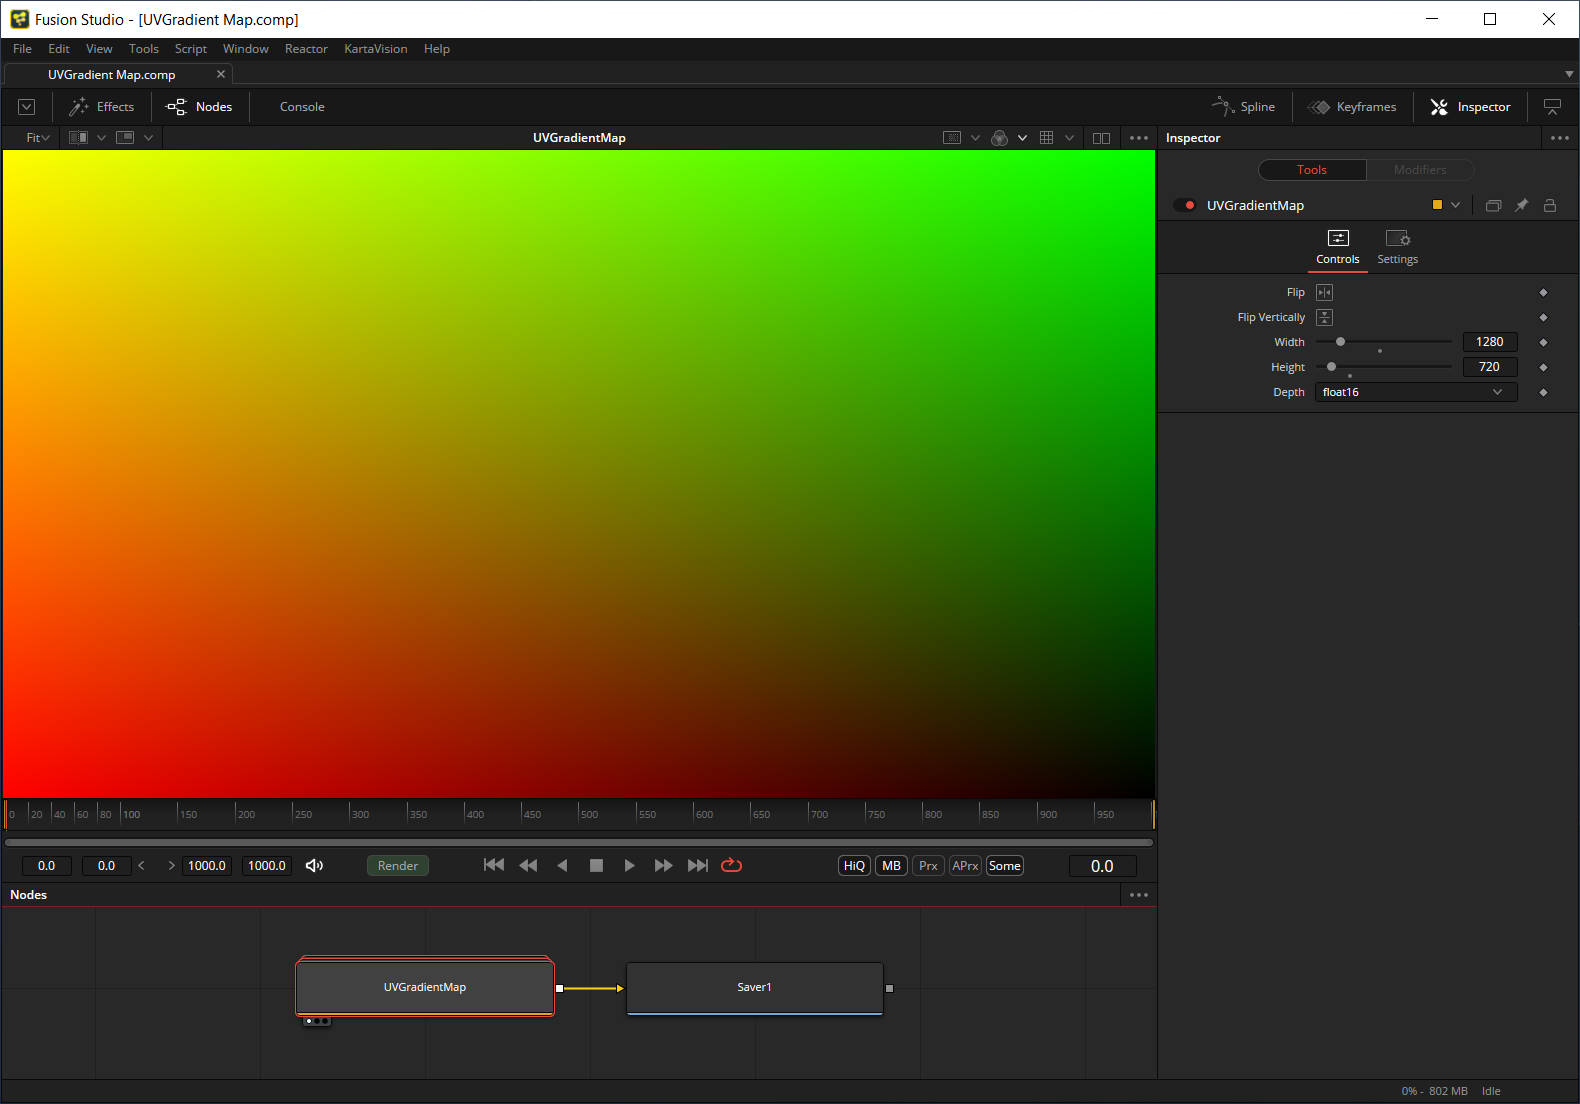This screenshot has width=1580, height=1104.
Task: Open Inspector panel three-dot options
Action: (1560, 138)
